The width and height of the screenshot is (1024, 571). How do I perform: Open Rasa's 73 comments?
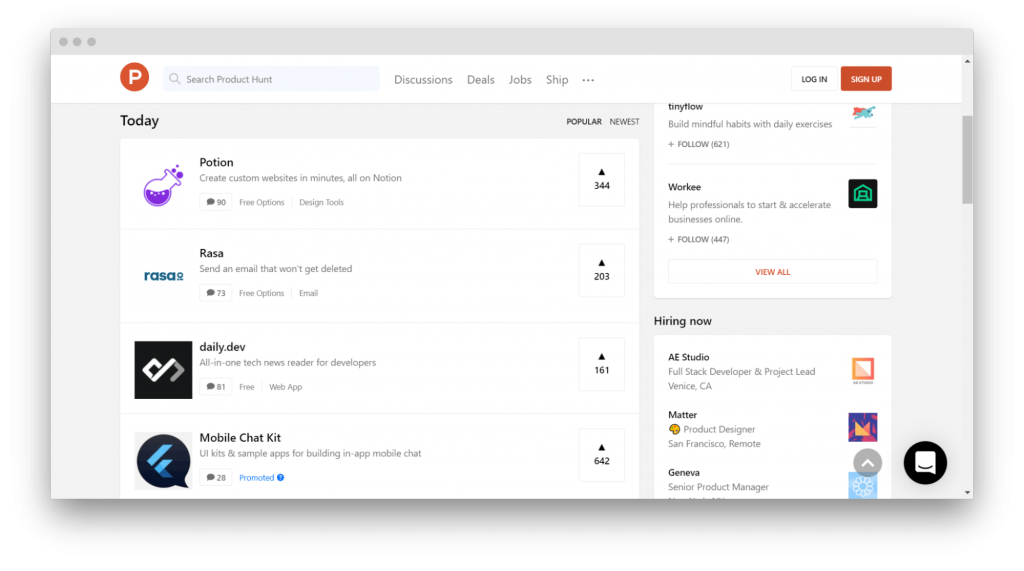(216, 293)
